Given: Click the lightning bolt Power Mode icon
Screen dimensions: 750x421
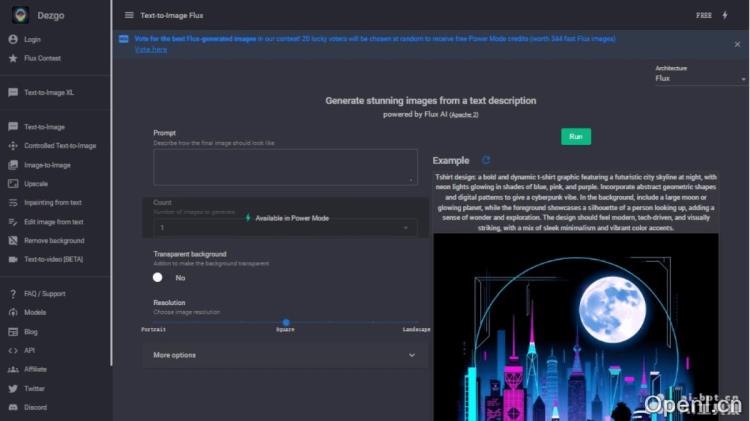Looking at the screenshot, I should (x=725, y=15).
